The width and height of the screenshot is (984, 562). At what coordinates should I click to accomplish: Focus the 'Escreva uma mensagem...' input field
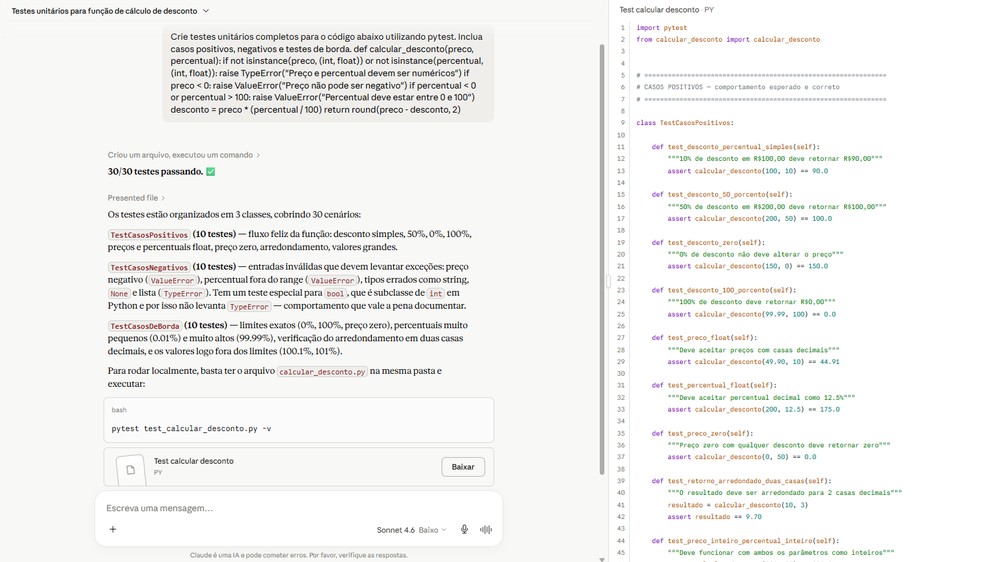tap(299, 508)
